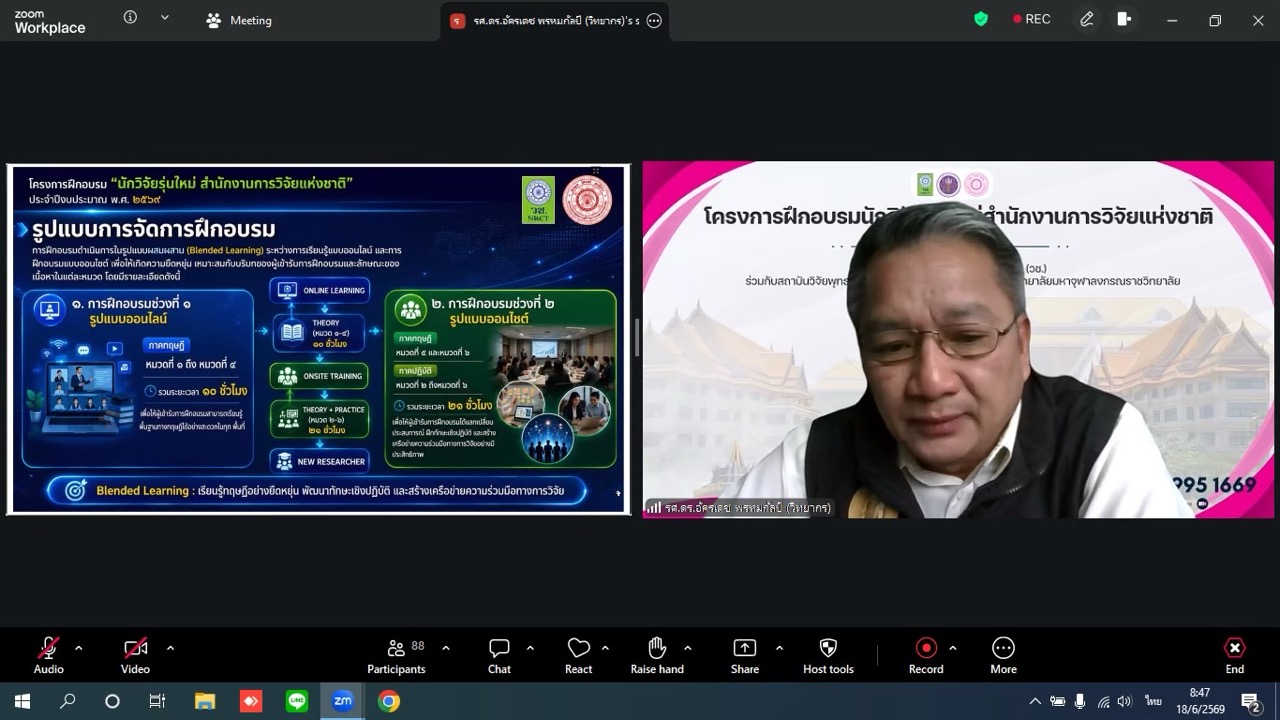The height and width of the screenshot is (720, 1280).
Task: Expand the arrow next to Participants
Action: [x=446, y=647]
